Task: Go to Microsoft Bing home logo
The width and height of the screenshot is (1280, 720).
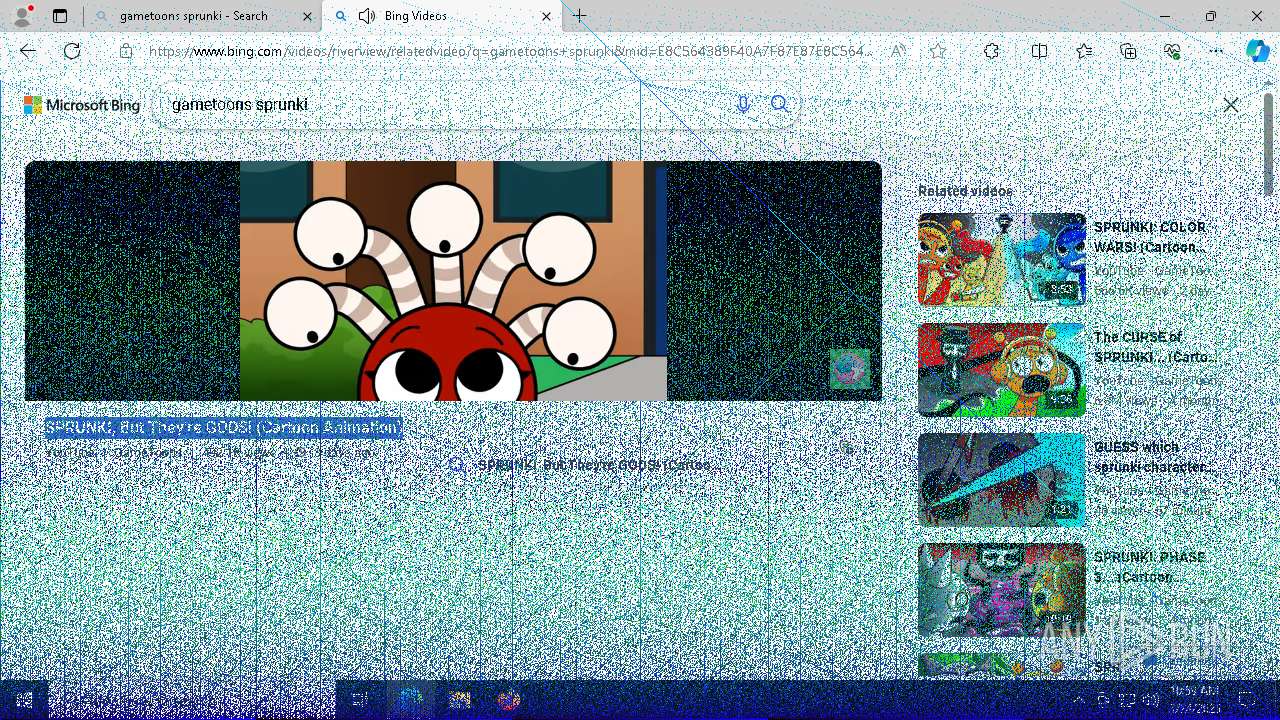Action: point(82,105)
